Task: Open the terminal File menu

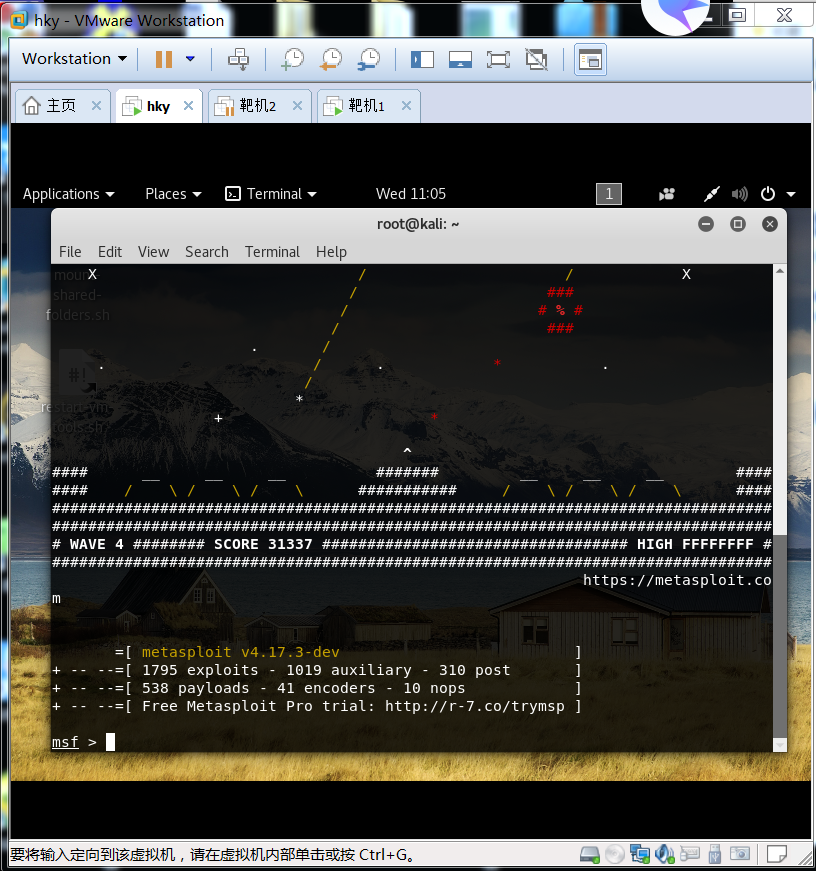Action: point(70,252)
